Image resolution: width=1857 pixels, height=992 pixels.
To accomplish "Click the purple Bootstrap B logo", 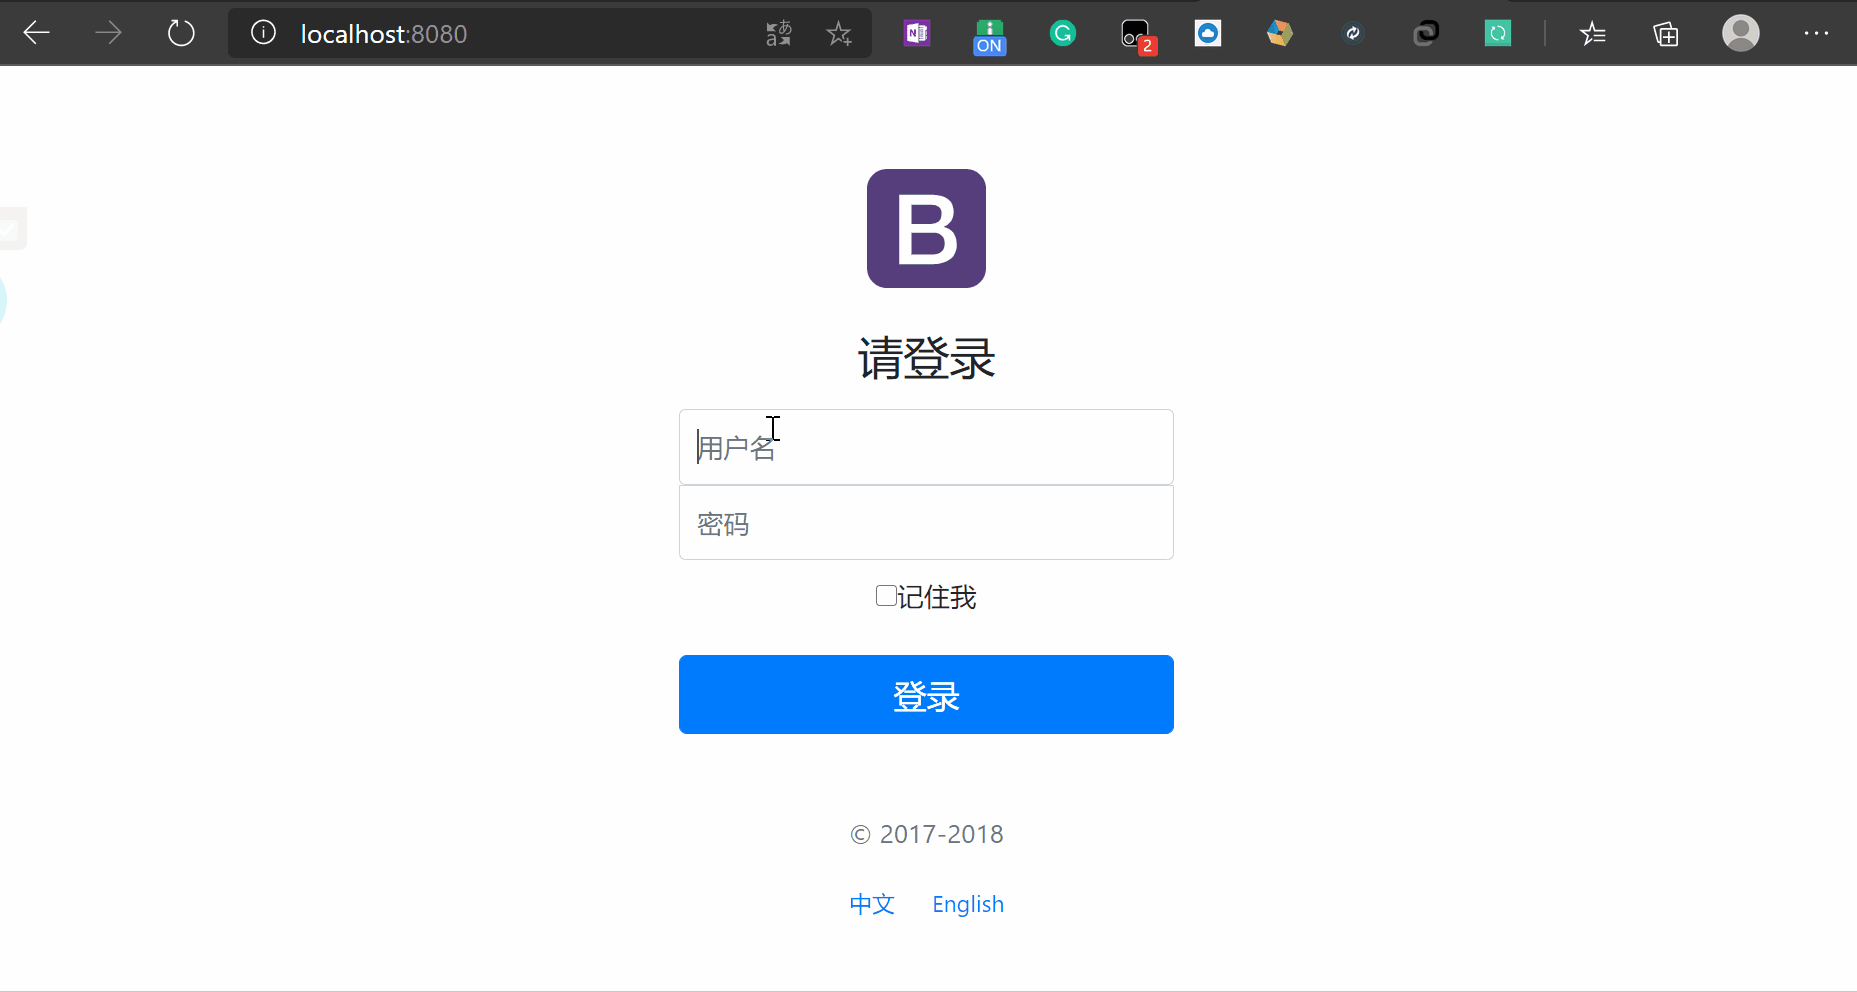I will pos(926,228).
